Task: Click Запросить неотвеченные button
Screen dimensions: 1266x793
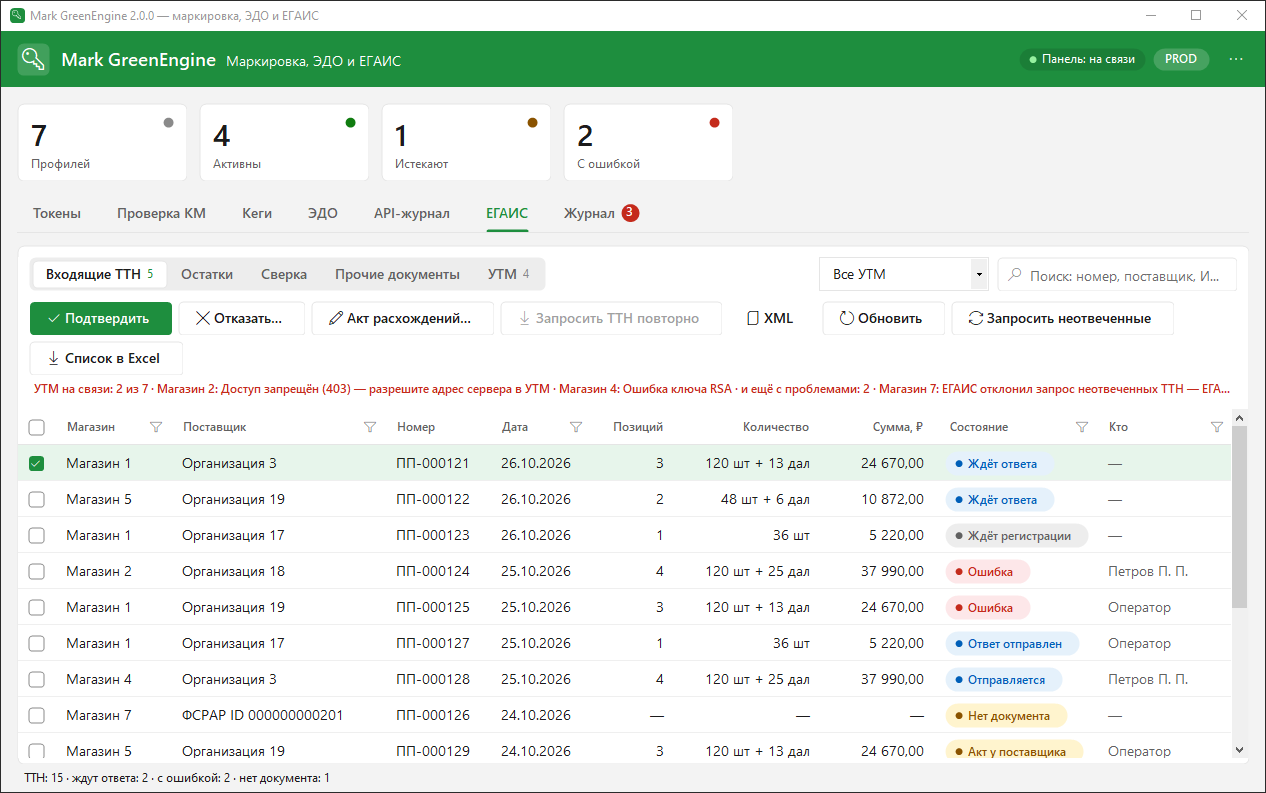Action: (x=1062, y=318)
